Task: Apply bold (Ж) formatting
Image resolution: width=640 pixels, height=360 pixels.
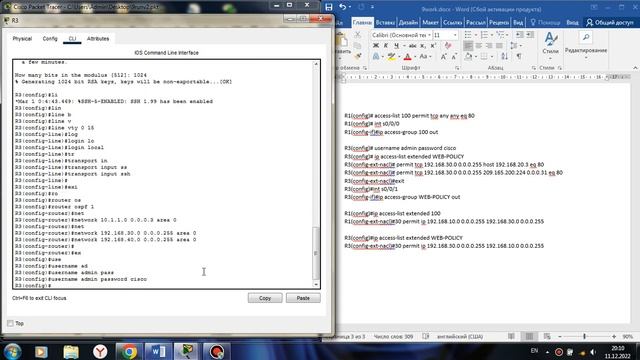Action: [376, 46]
